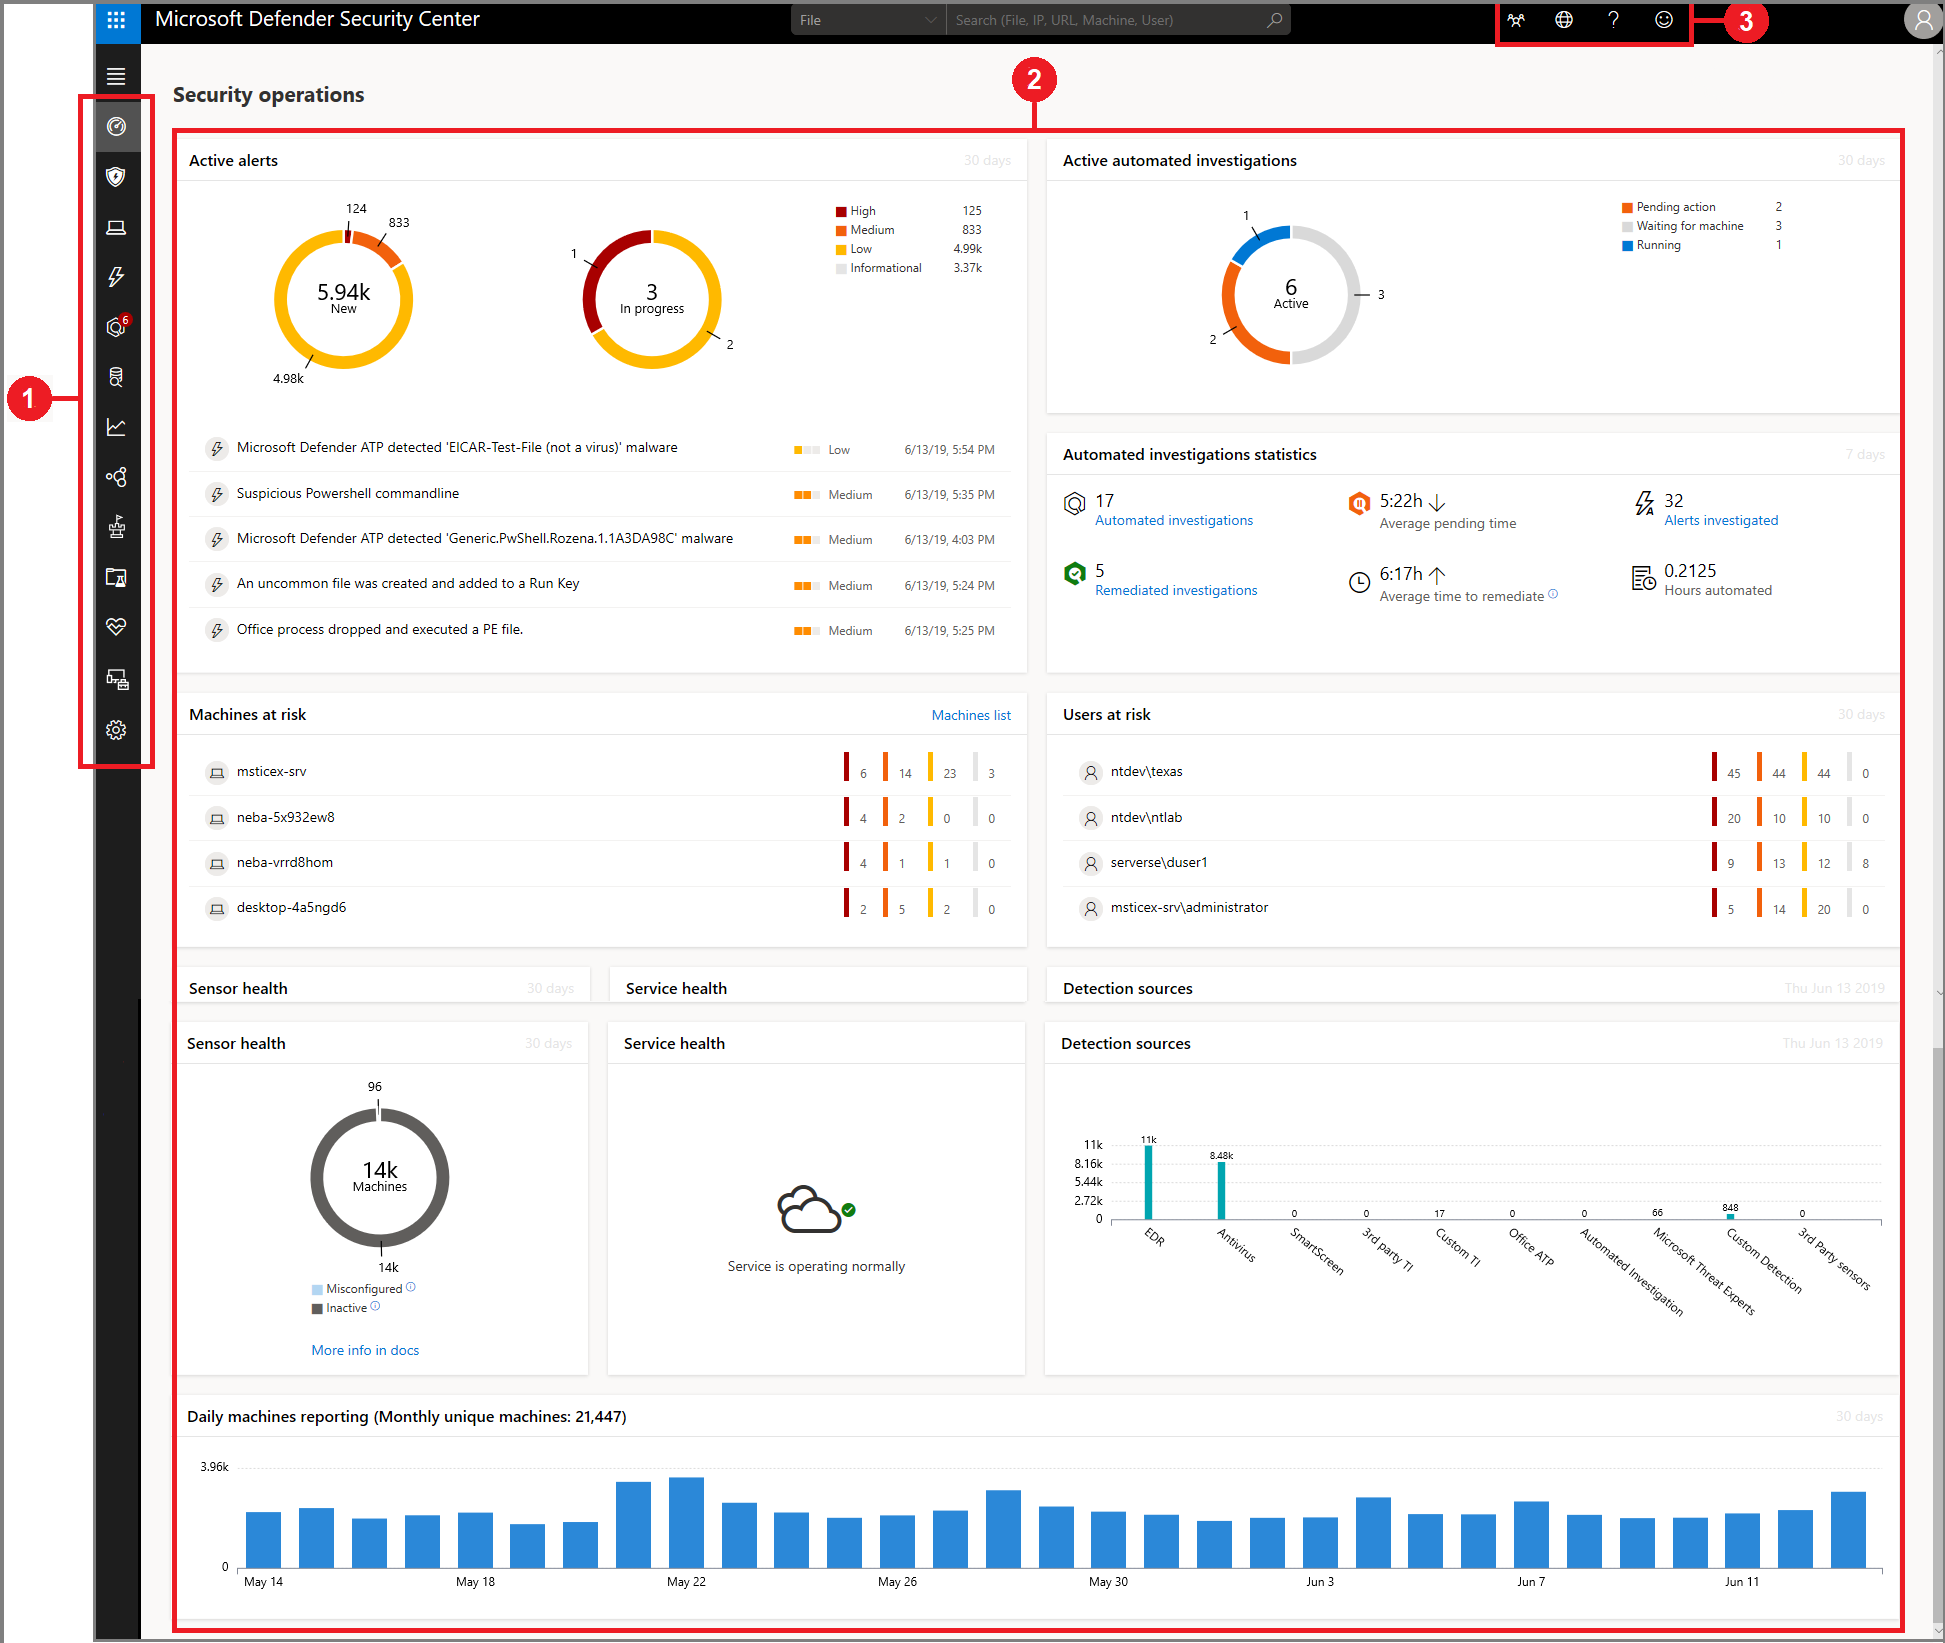This screenshot has width=1945, height=1643.
Task: Open the Automated investigations link
Action: click(x=1173, y=521)
